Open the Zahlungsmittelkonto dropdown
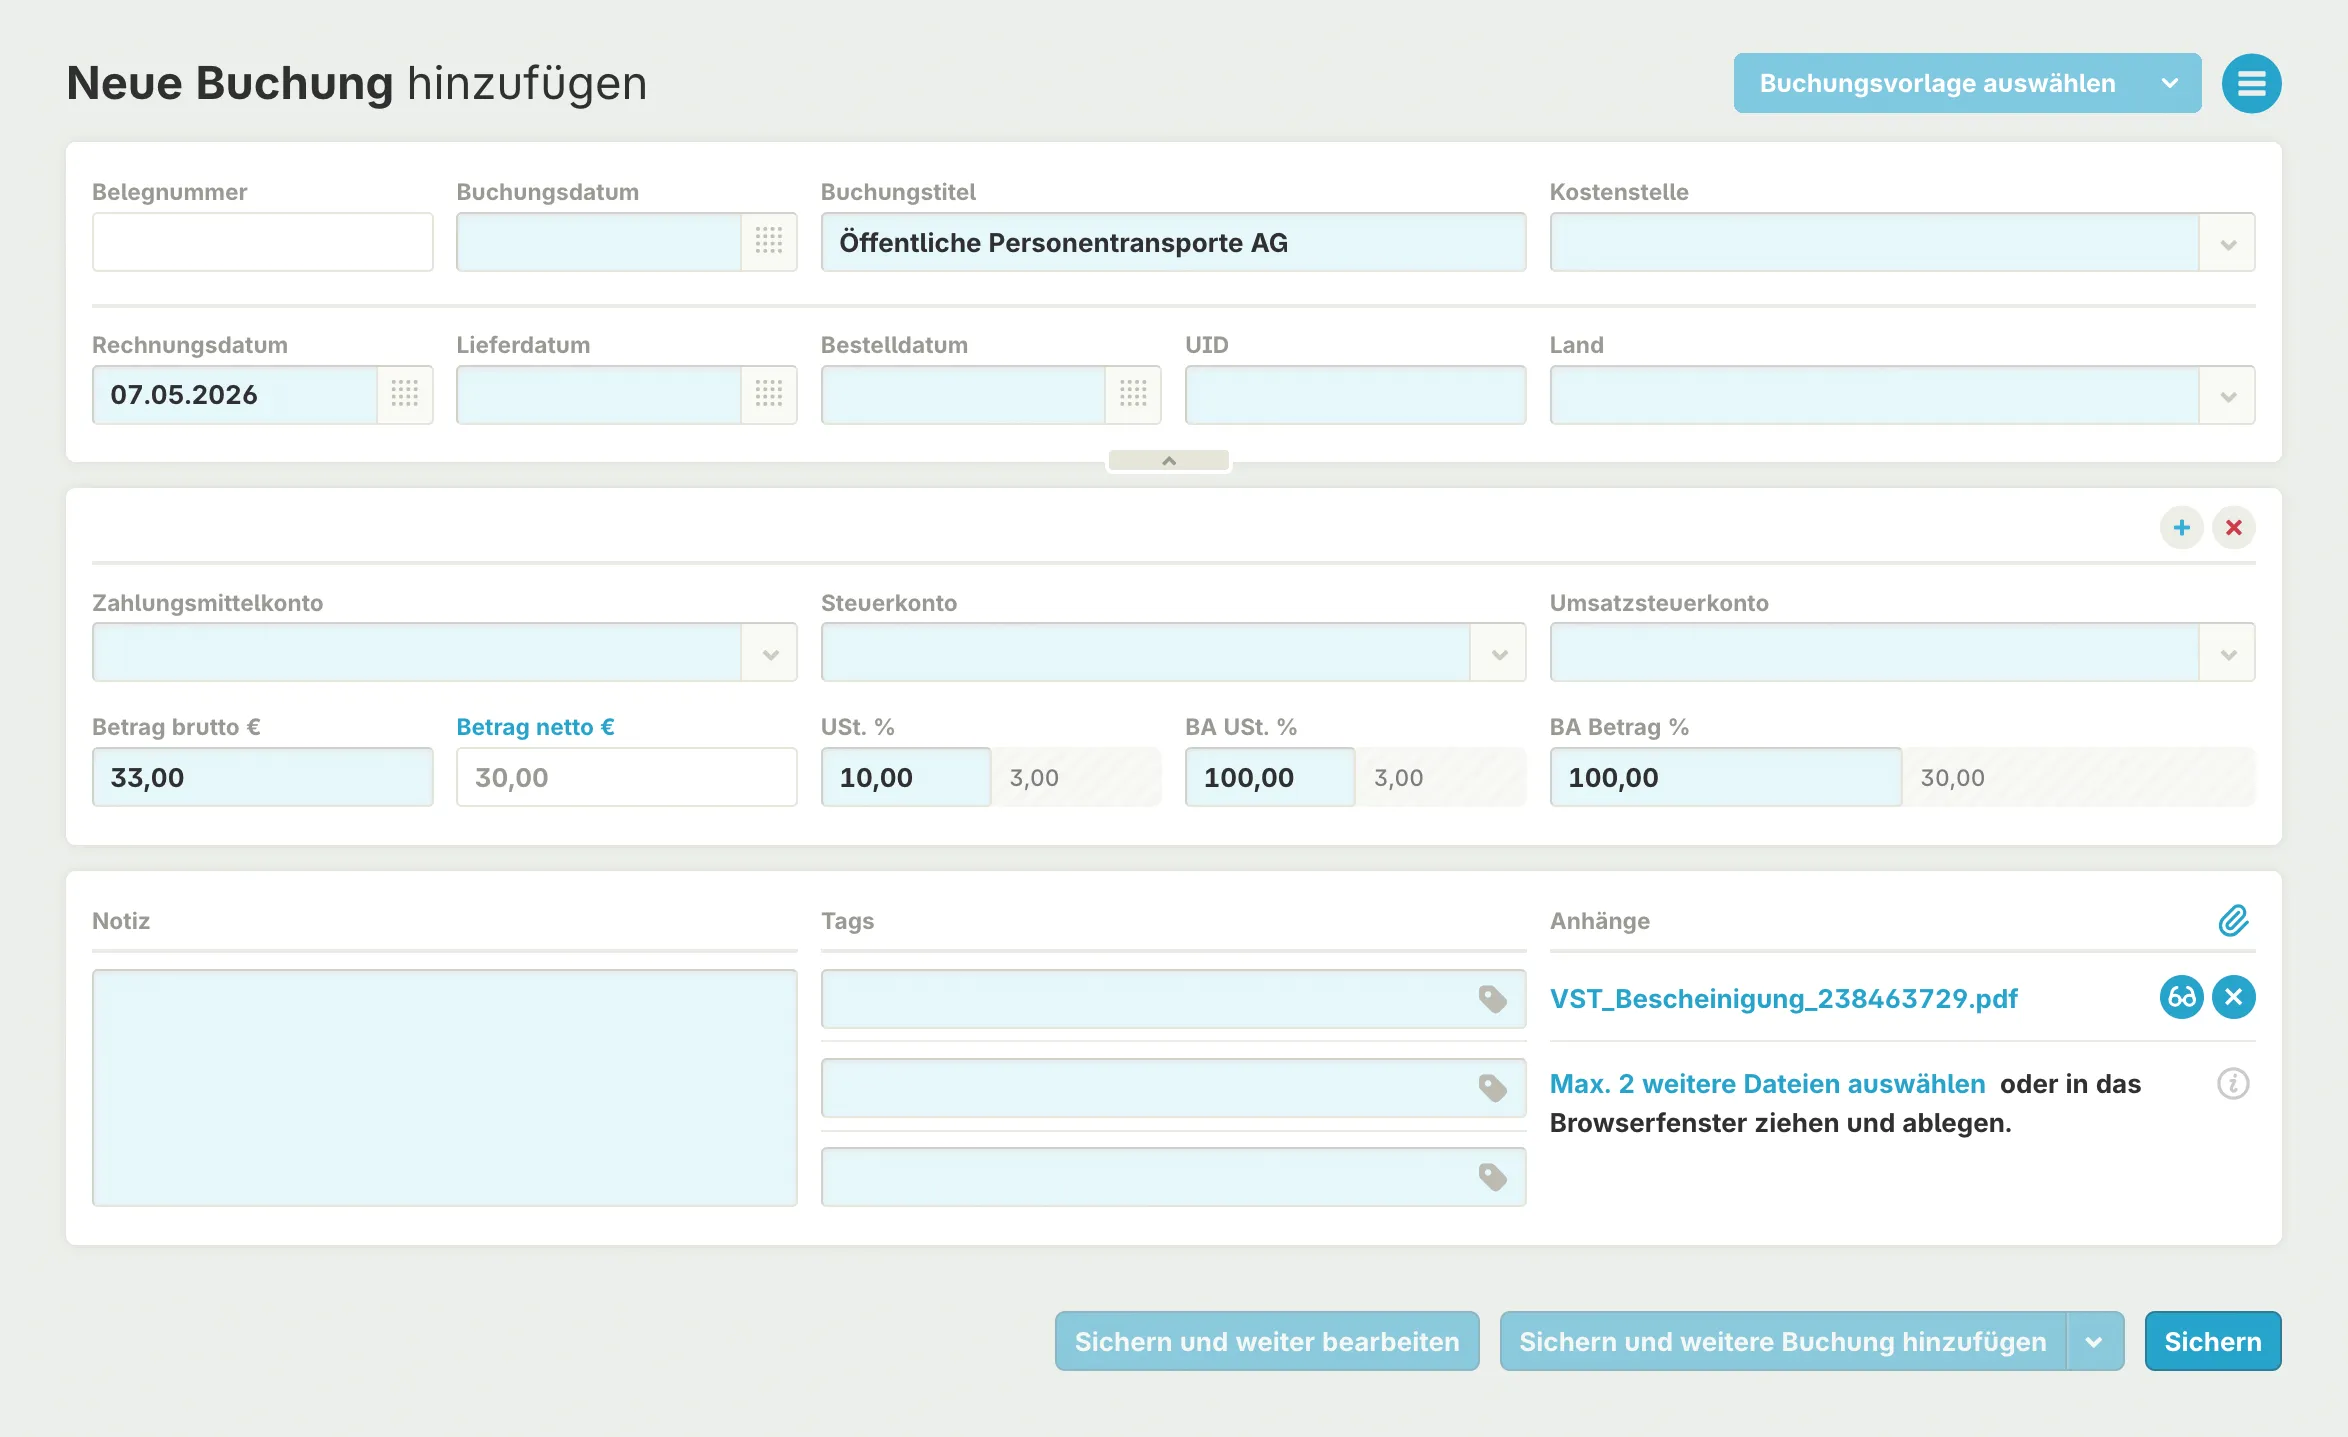This screenshot has width=2348, height=1437. point(769,654)
